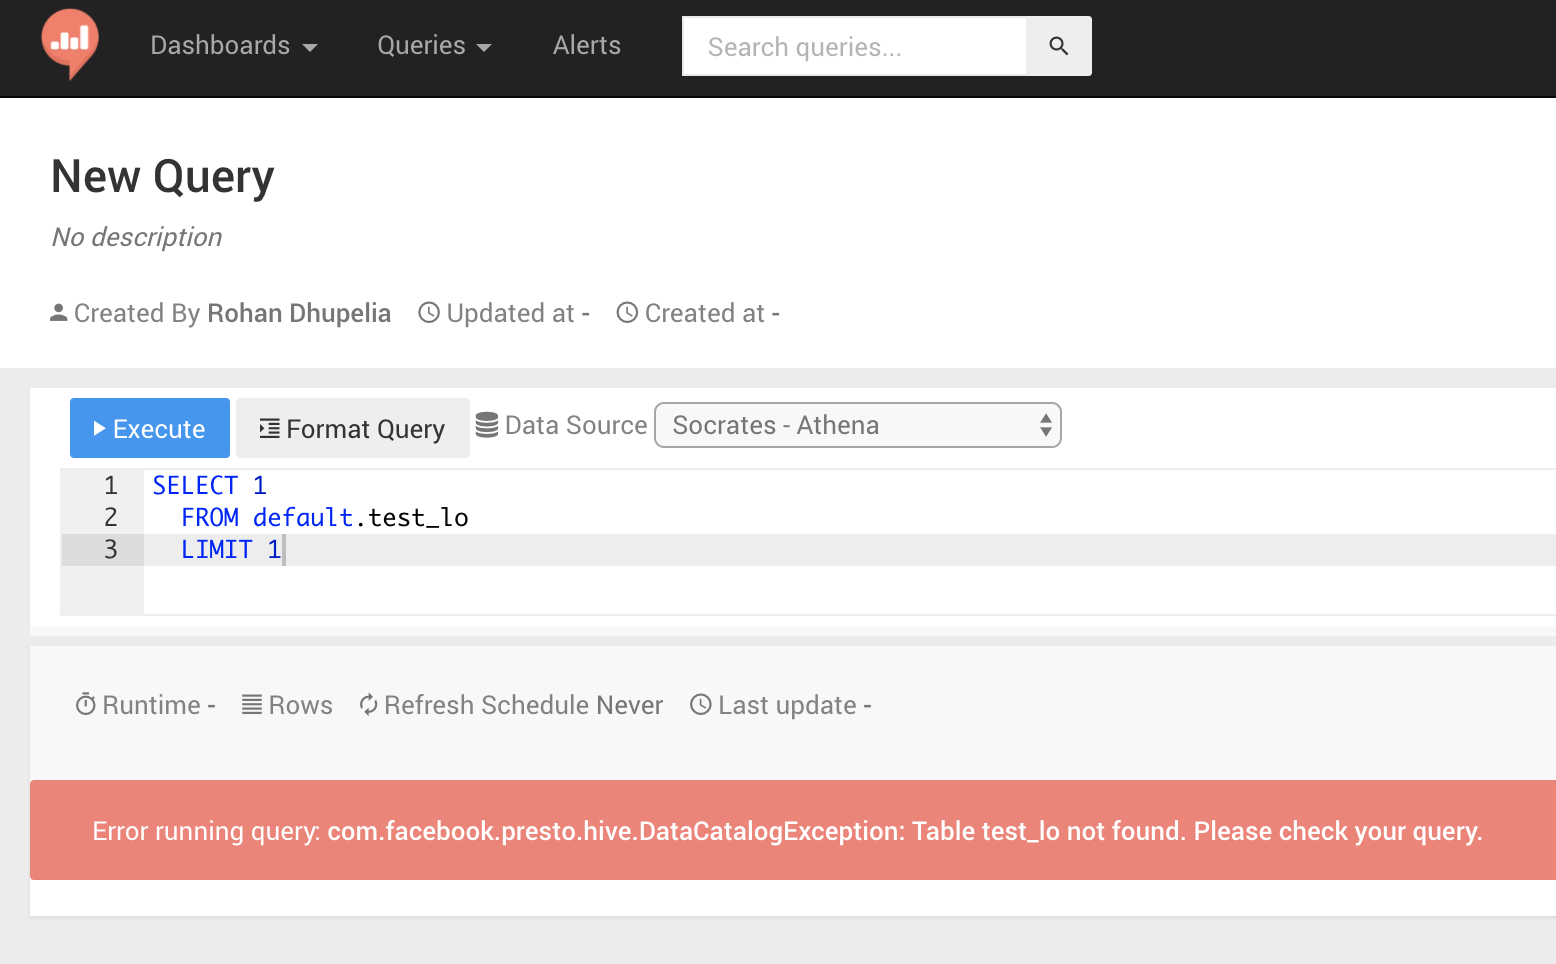Click the author name Rohan Dhupelia
1556x964 pixels.
pyautogui.click(x=299, y=313)
